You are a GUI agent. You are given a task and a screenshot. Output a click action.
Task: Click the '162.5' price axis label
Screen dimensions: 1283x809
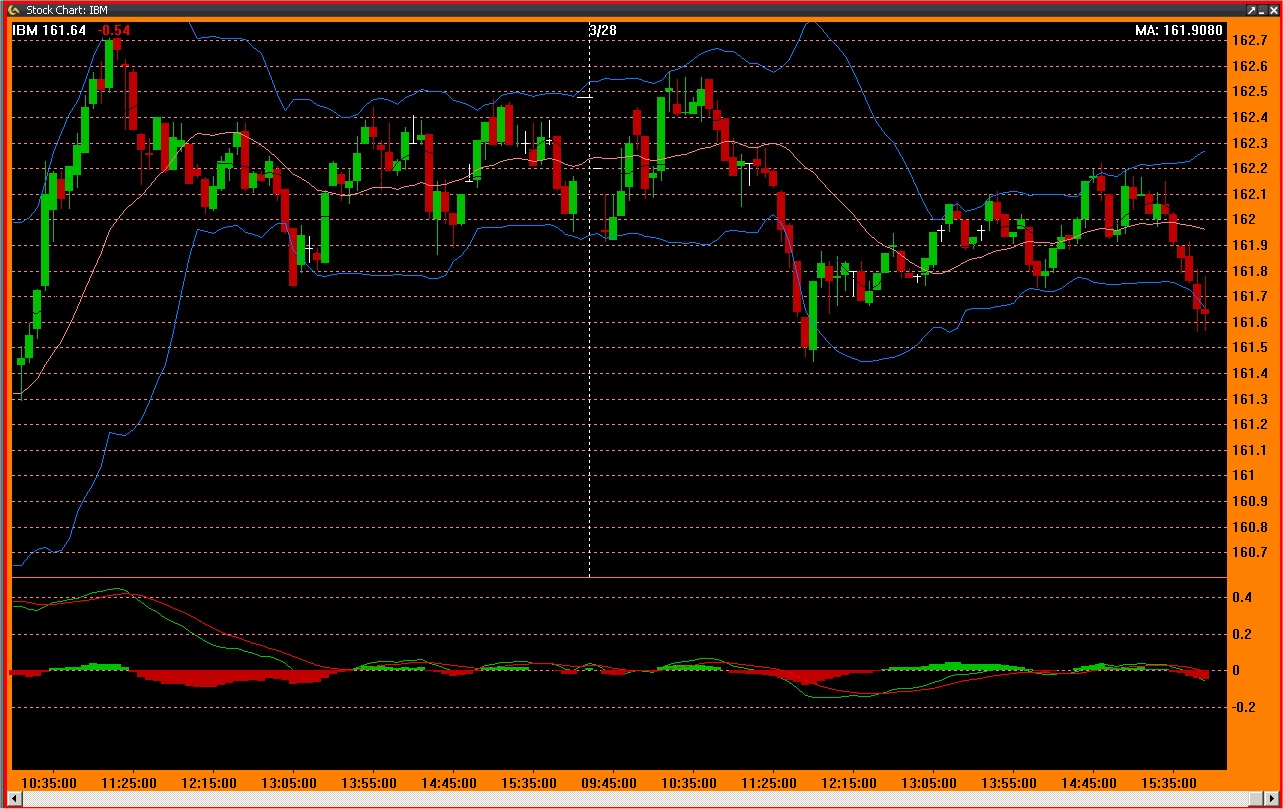(1250, 92)
